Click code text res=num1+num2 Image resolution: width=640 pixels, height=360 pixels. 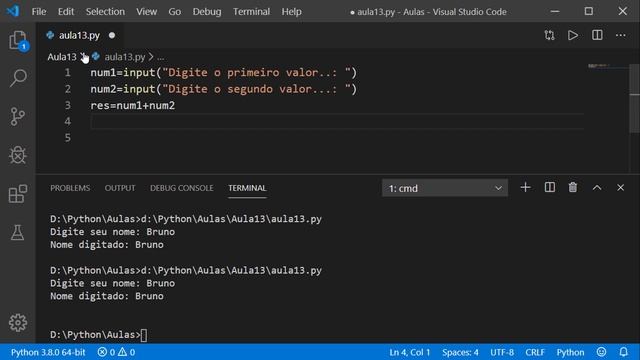pos(133,105)
